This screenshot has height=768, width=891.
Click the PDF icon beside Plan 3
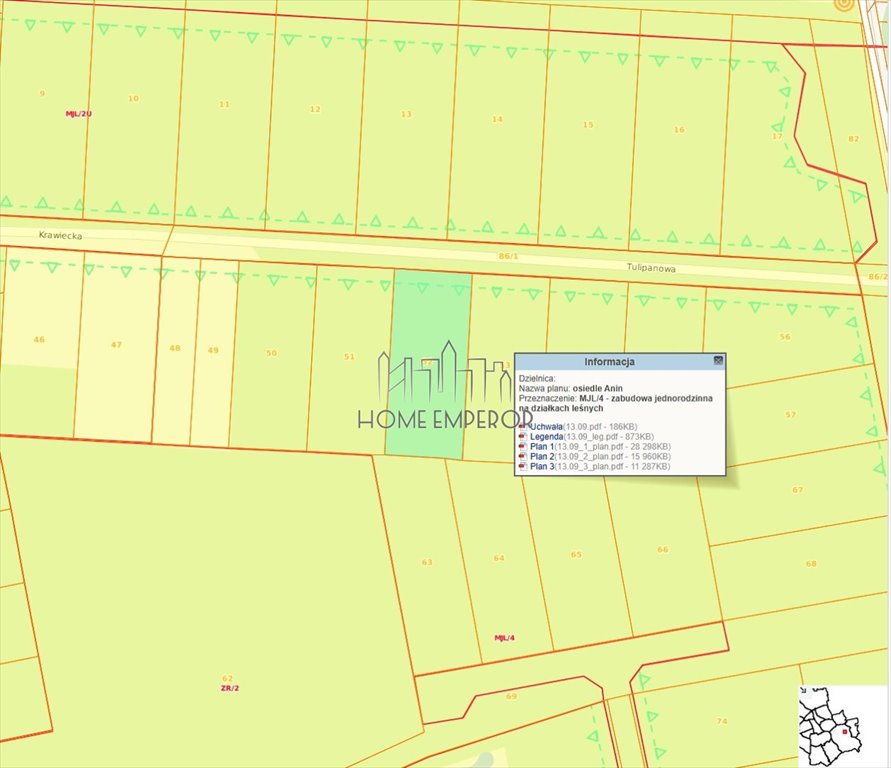coord(523,467)
